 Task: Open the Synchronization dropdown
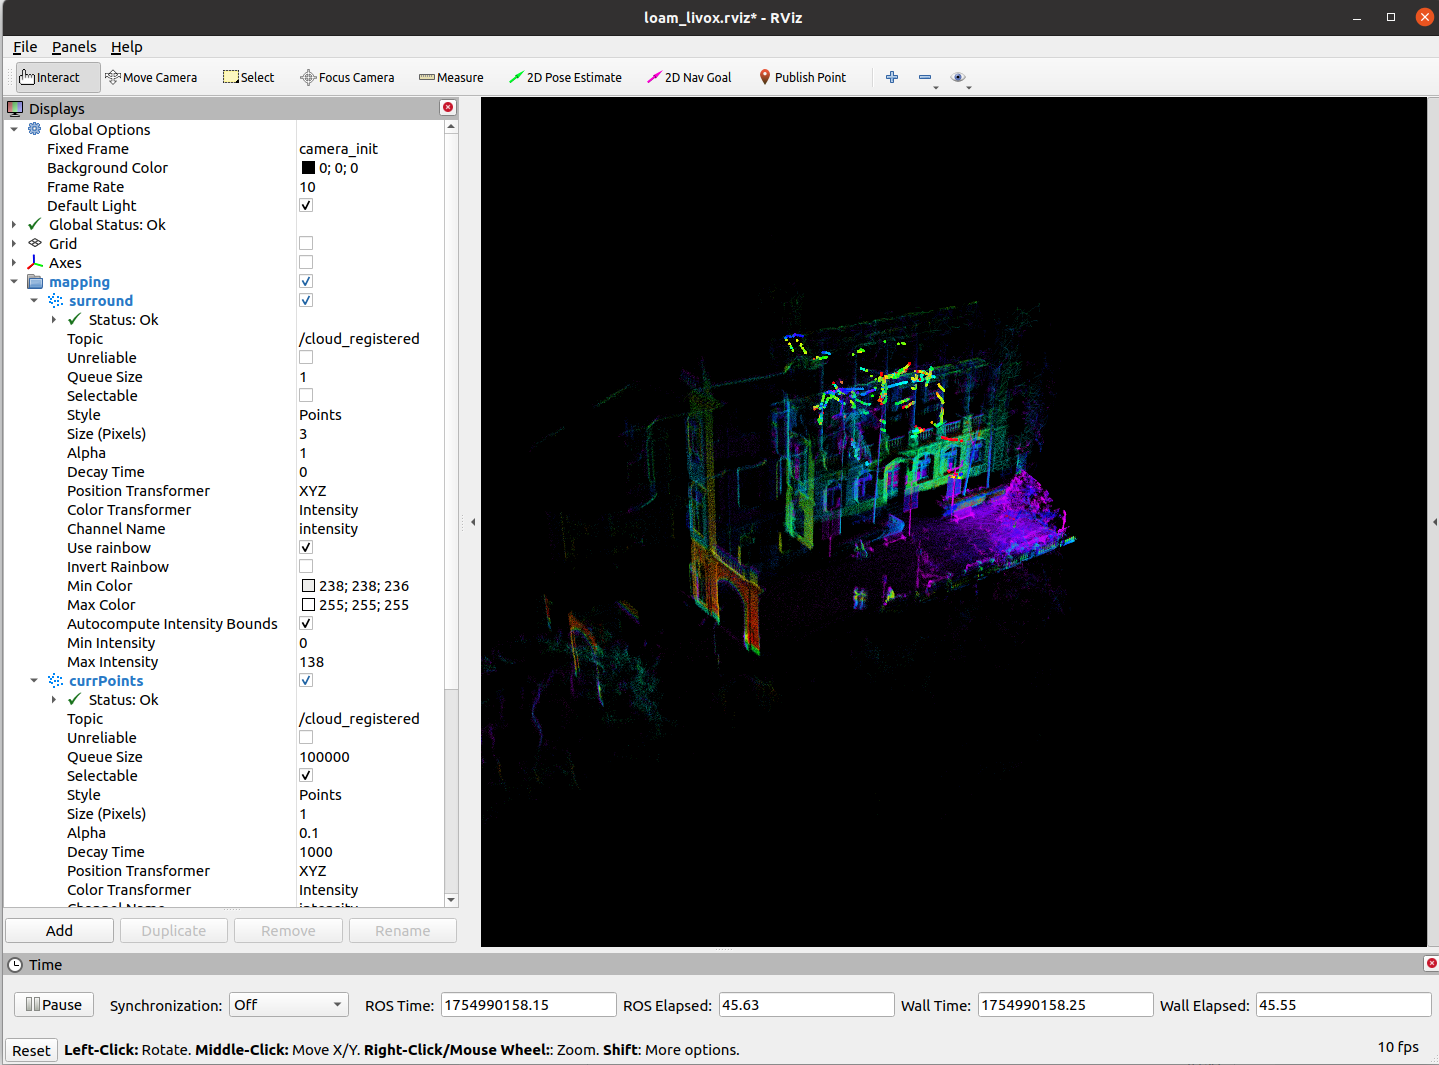tap(288, 1005)
